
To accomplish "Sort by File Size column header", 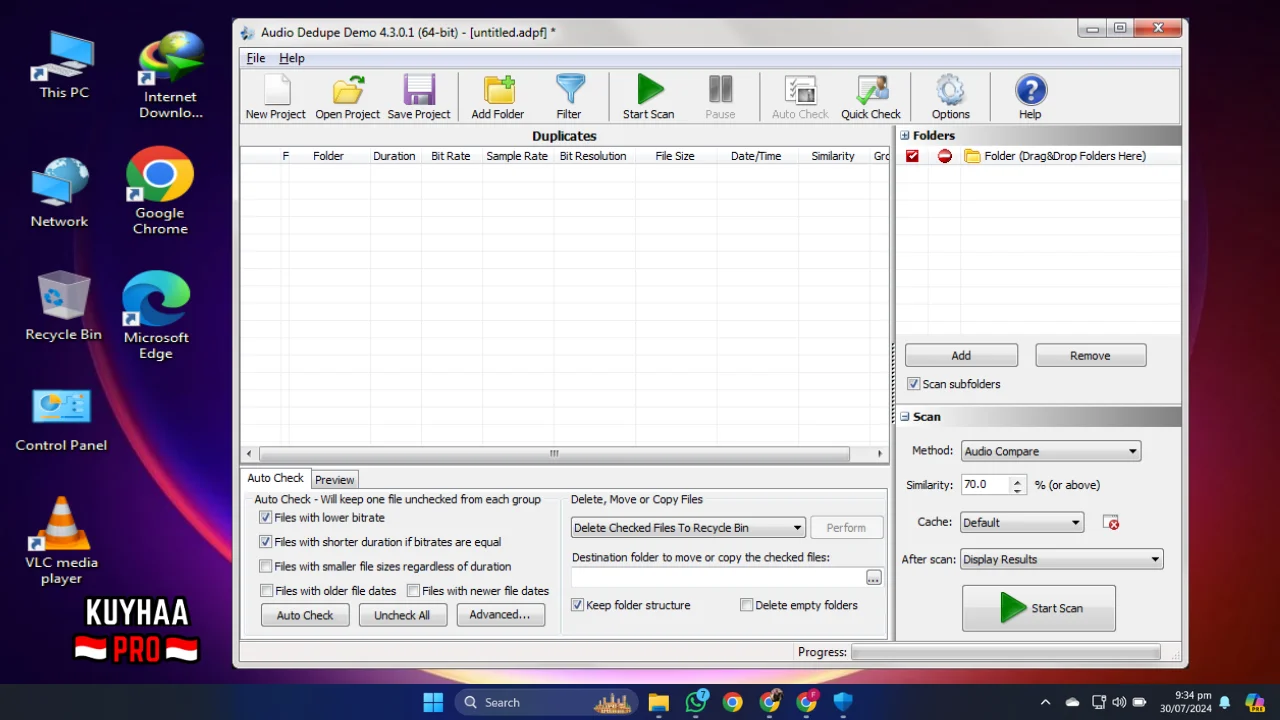I will 675,156.
